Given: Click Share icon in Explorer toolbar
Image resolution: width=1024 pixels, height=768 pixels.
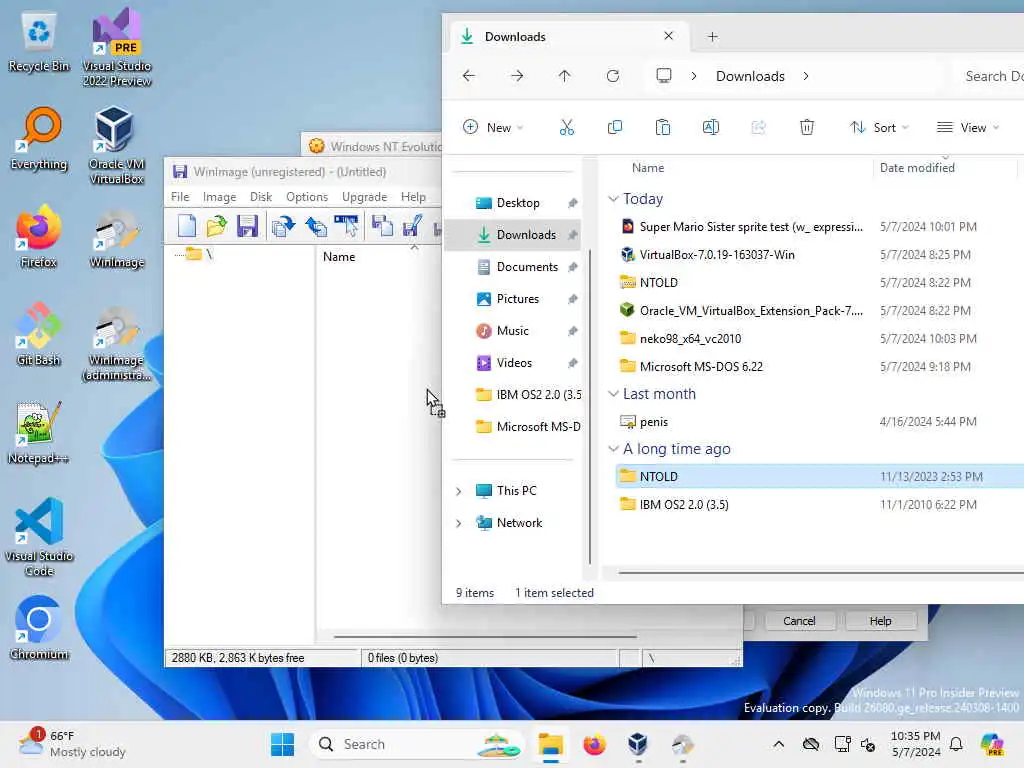Looking at the screenshot, I should [758, 127].
